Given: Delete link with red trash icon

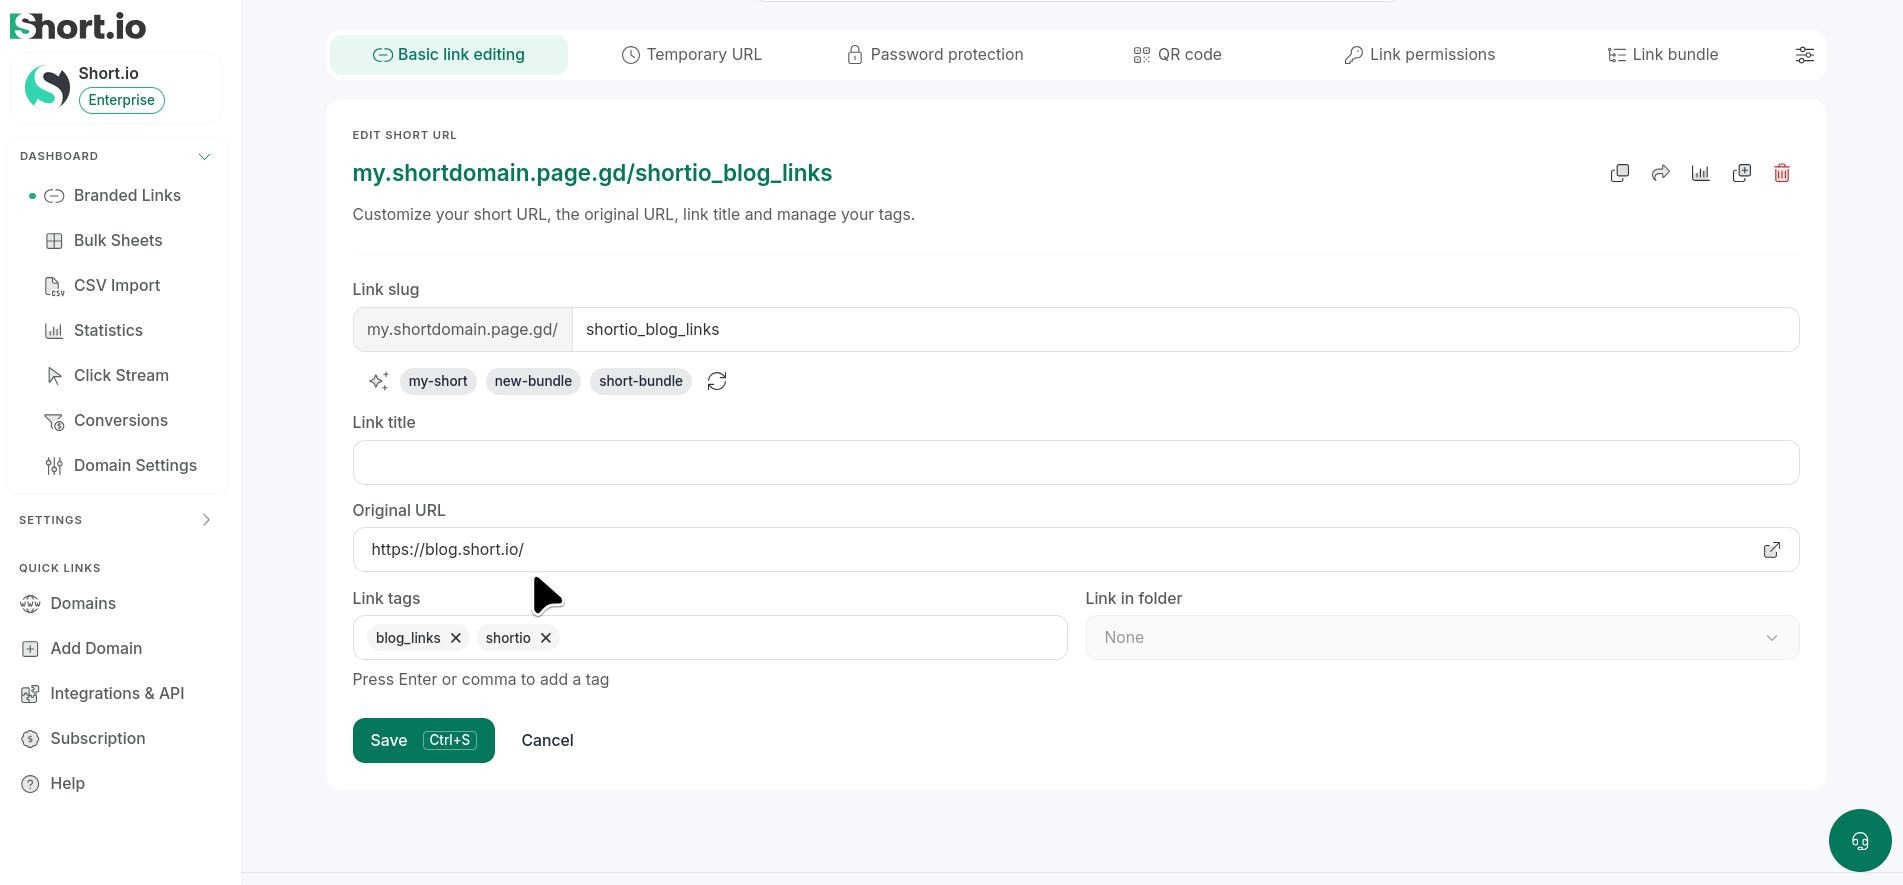Looking at the screenshot, I should point(1782,173).
